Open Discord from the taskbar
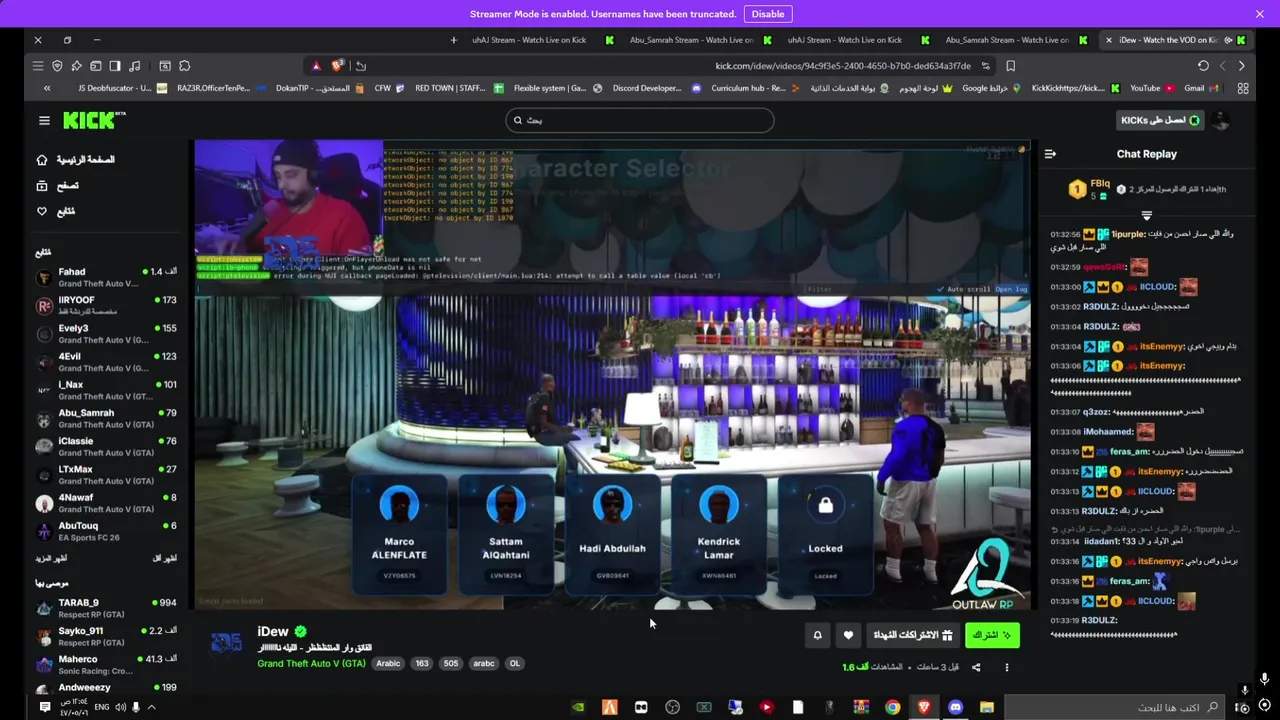 click(x=955, y=708)
